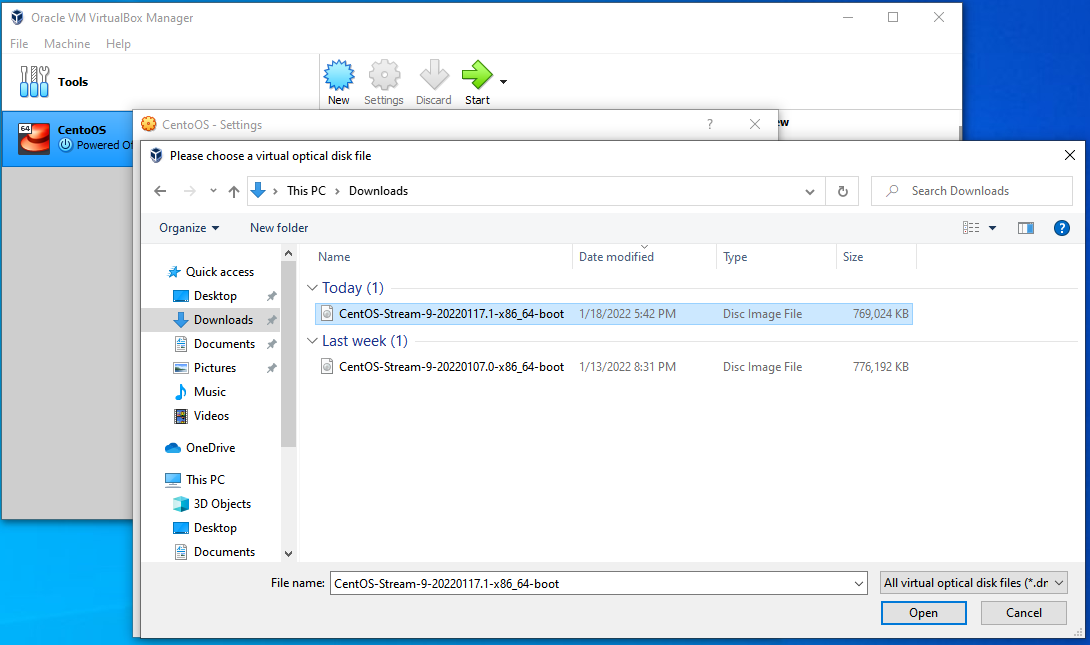Open Start button dropdown arrow
Image resolution: width=1090 pixels, height=645 pixels.
(x=503, y=82)
